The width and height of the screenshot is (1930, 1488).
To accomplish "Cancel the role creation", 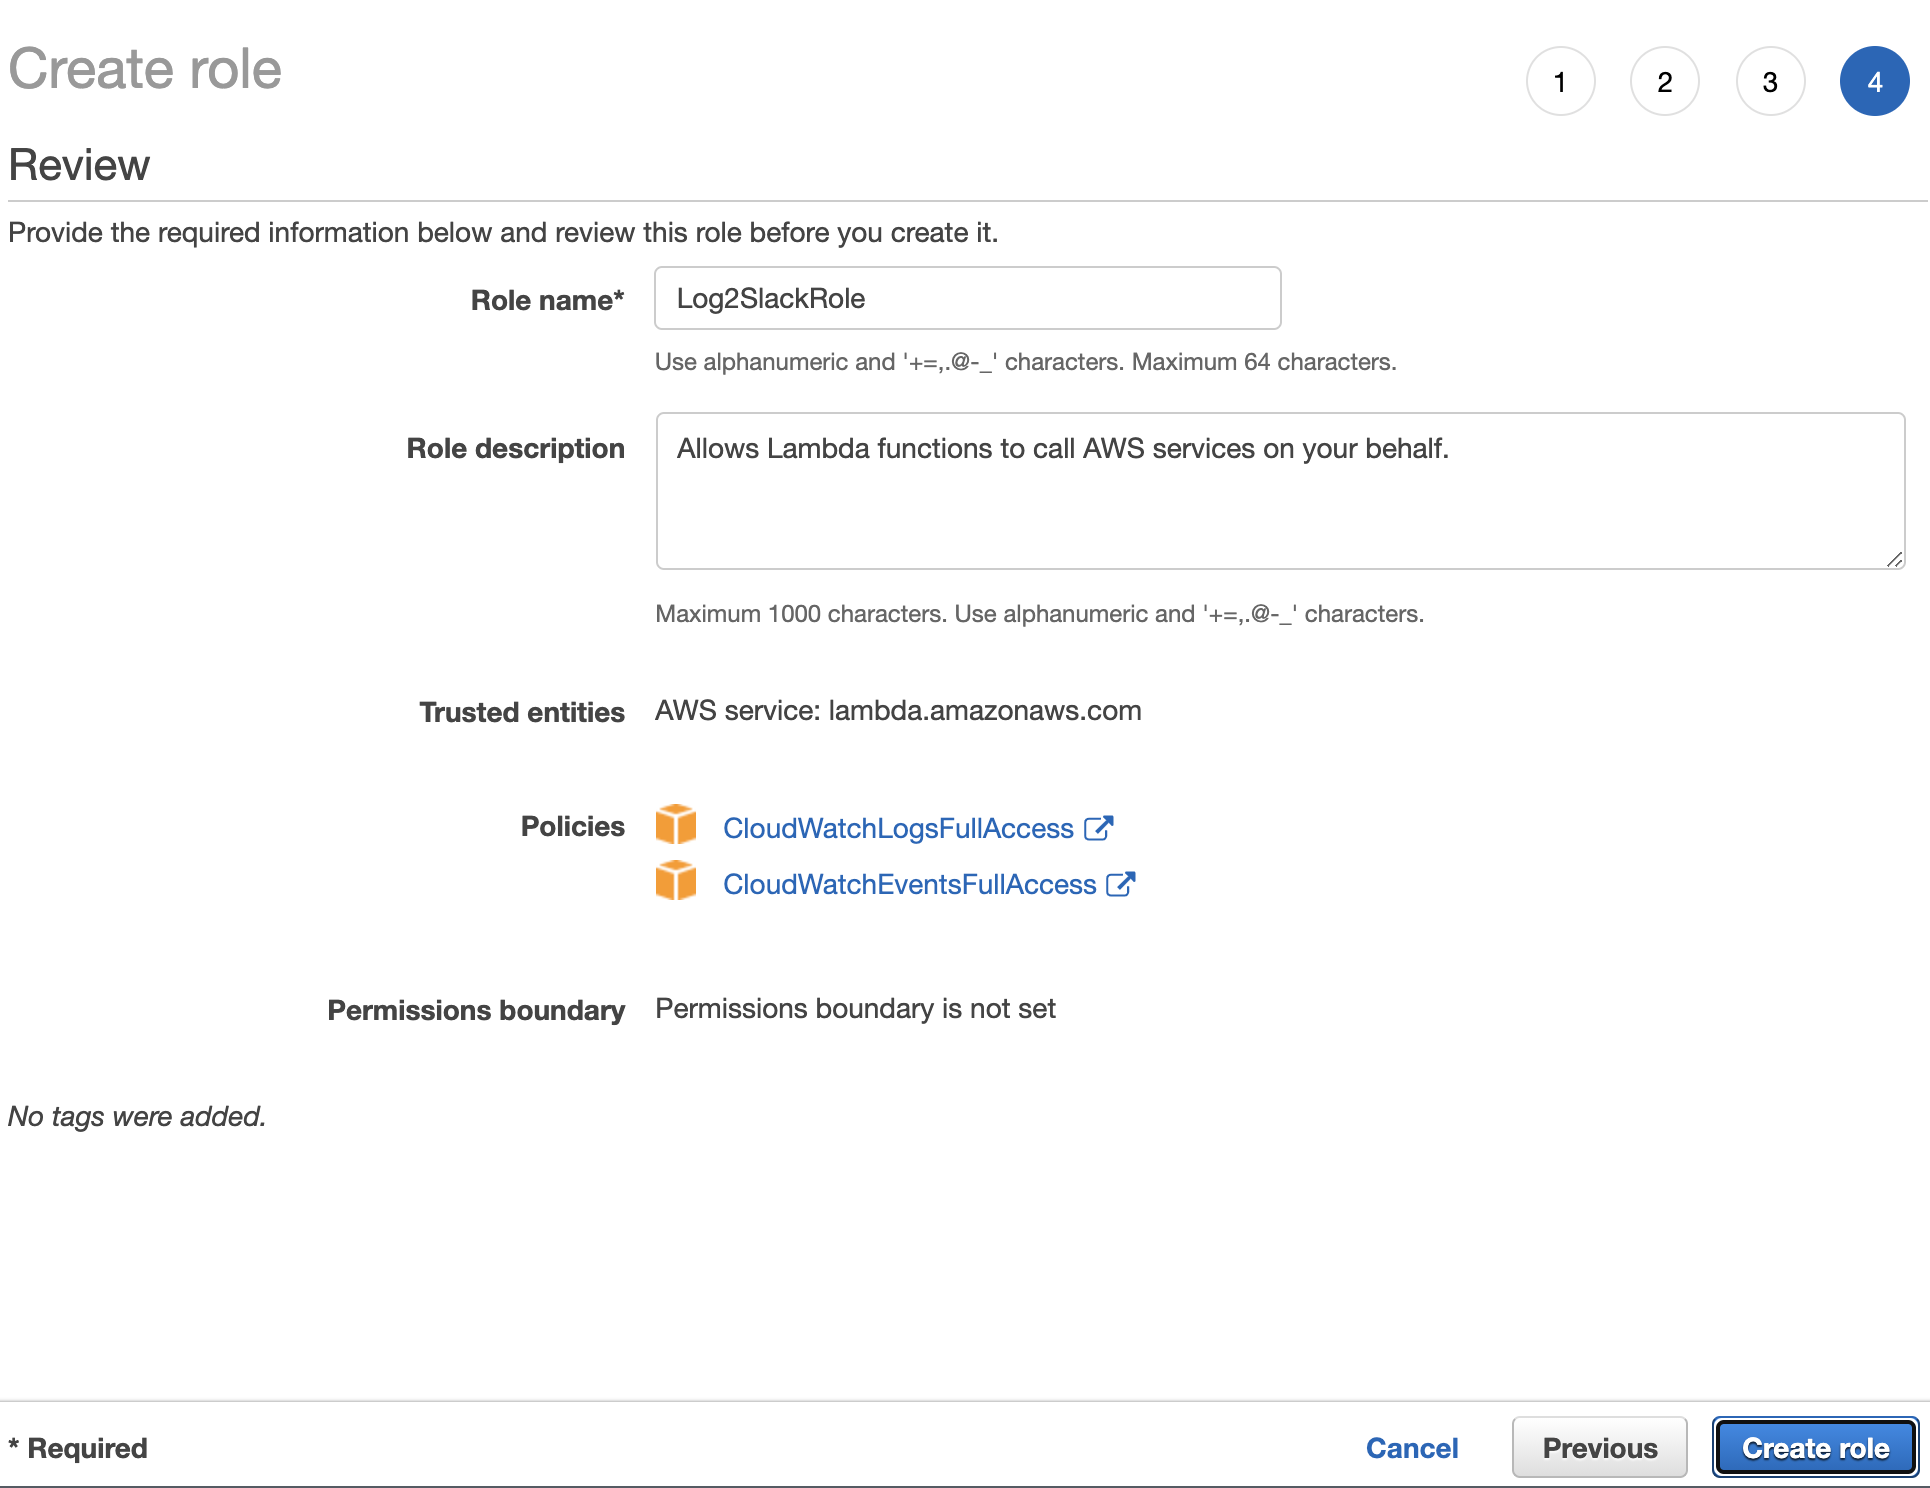I will 1412,1448.
